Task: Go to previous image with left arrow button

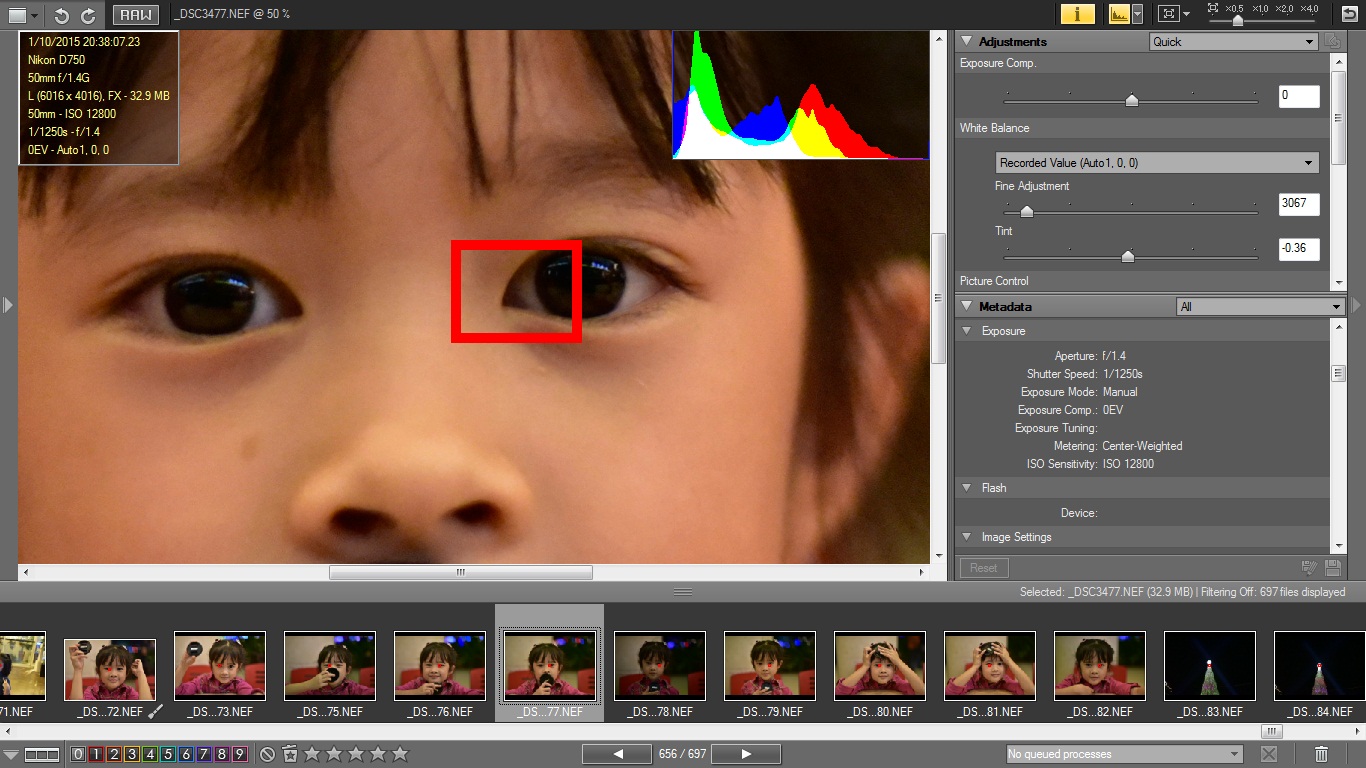Action: coord(617,754)
